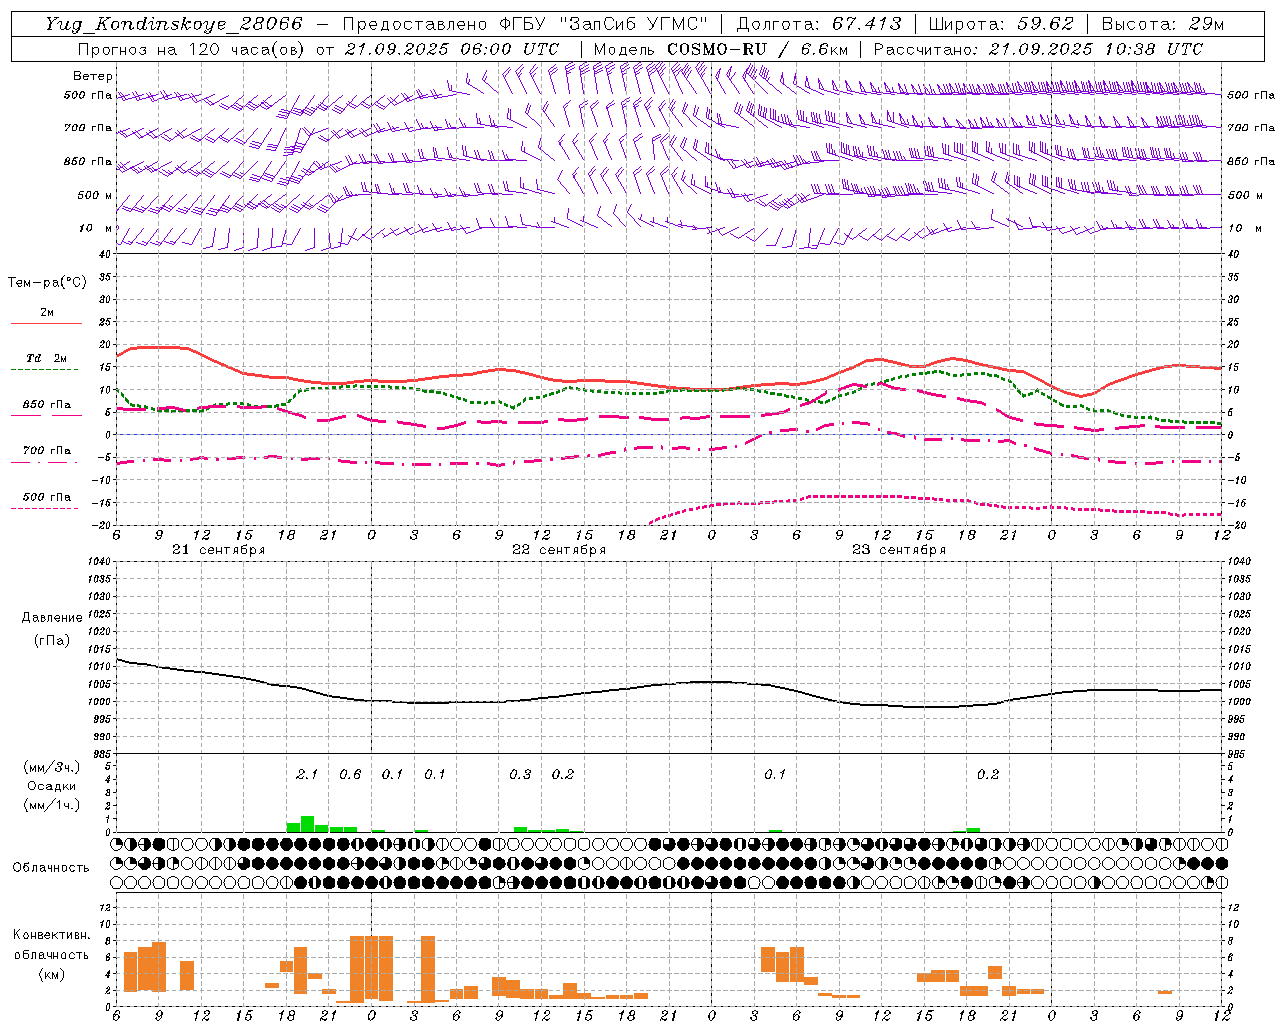Select the "Конвективн." label text

click(x=51, y=935)
